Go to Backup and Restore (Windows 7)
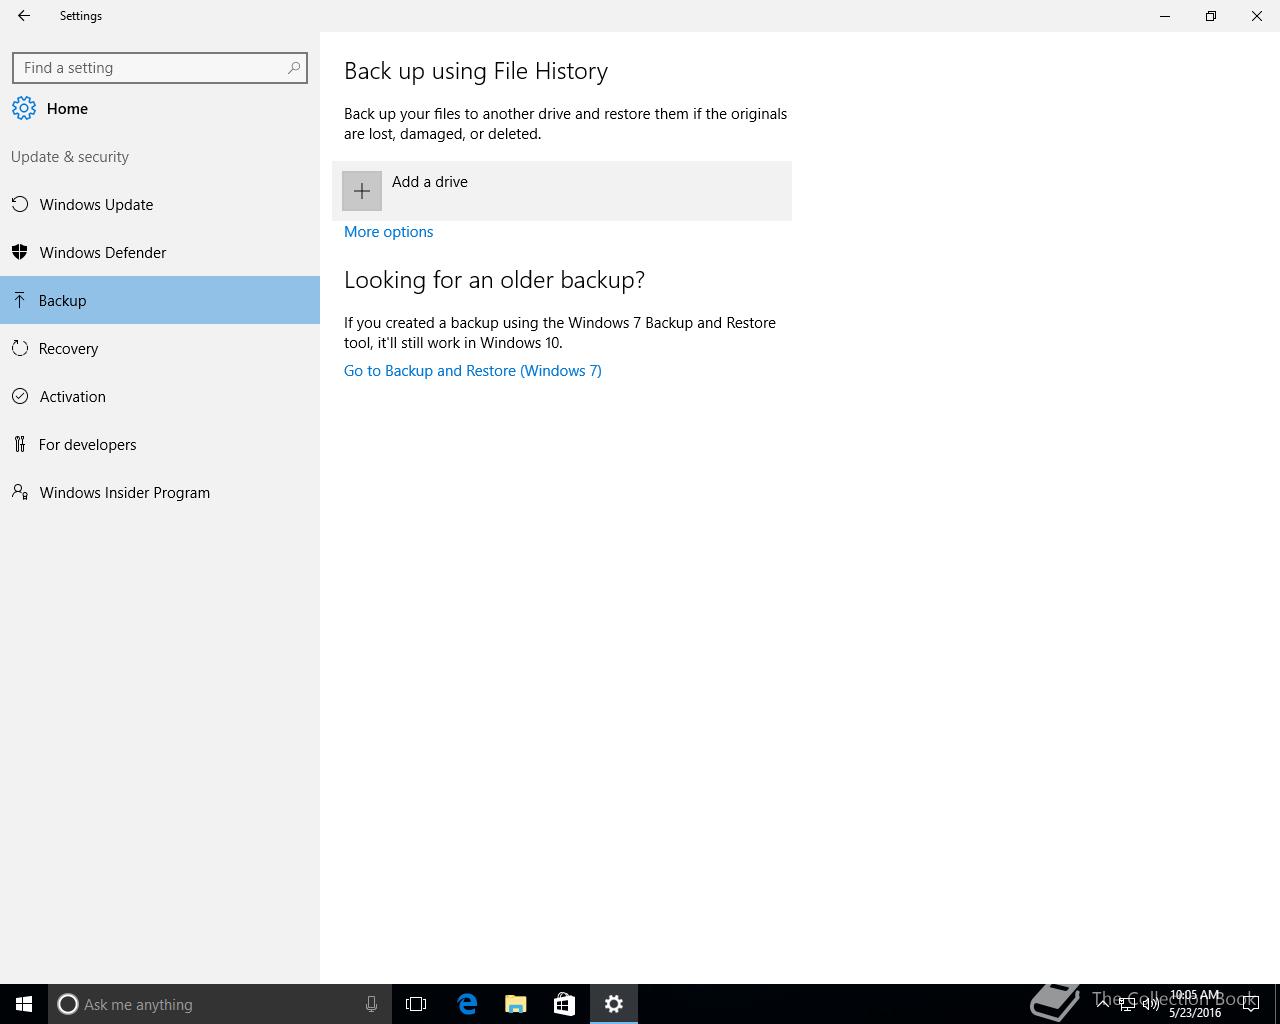 tap(473, 371)
